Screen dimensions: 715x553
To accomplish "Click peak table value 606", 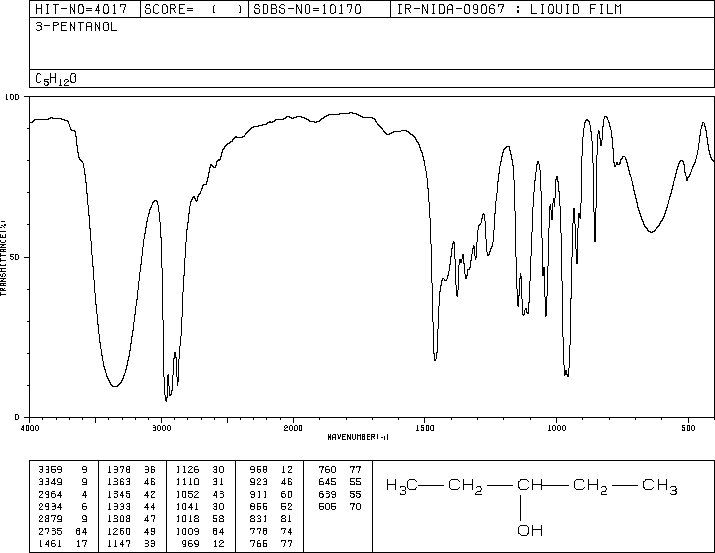I will click(x=327, y=506).
